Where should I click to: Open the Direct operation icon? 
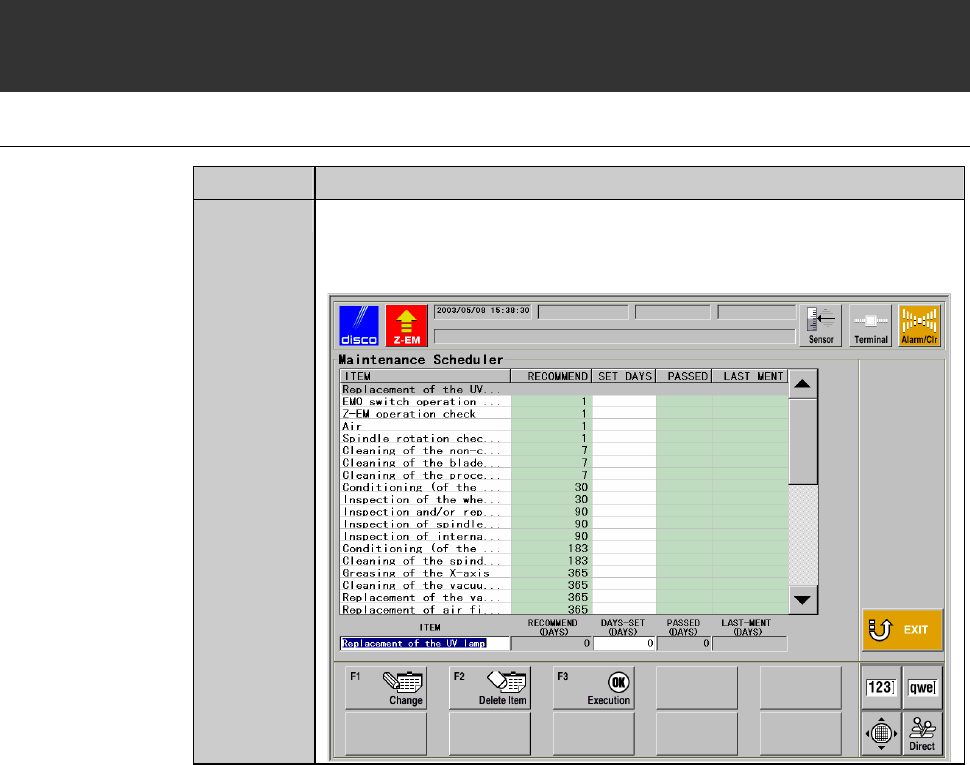click(922, 733)
